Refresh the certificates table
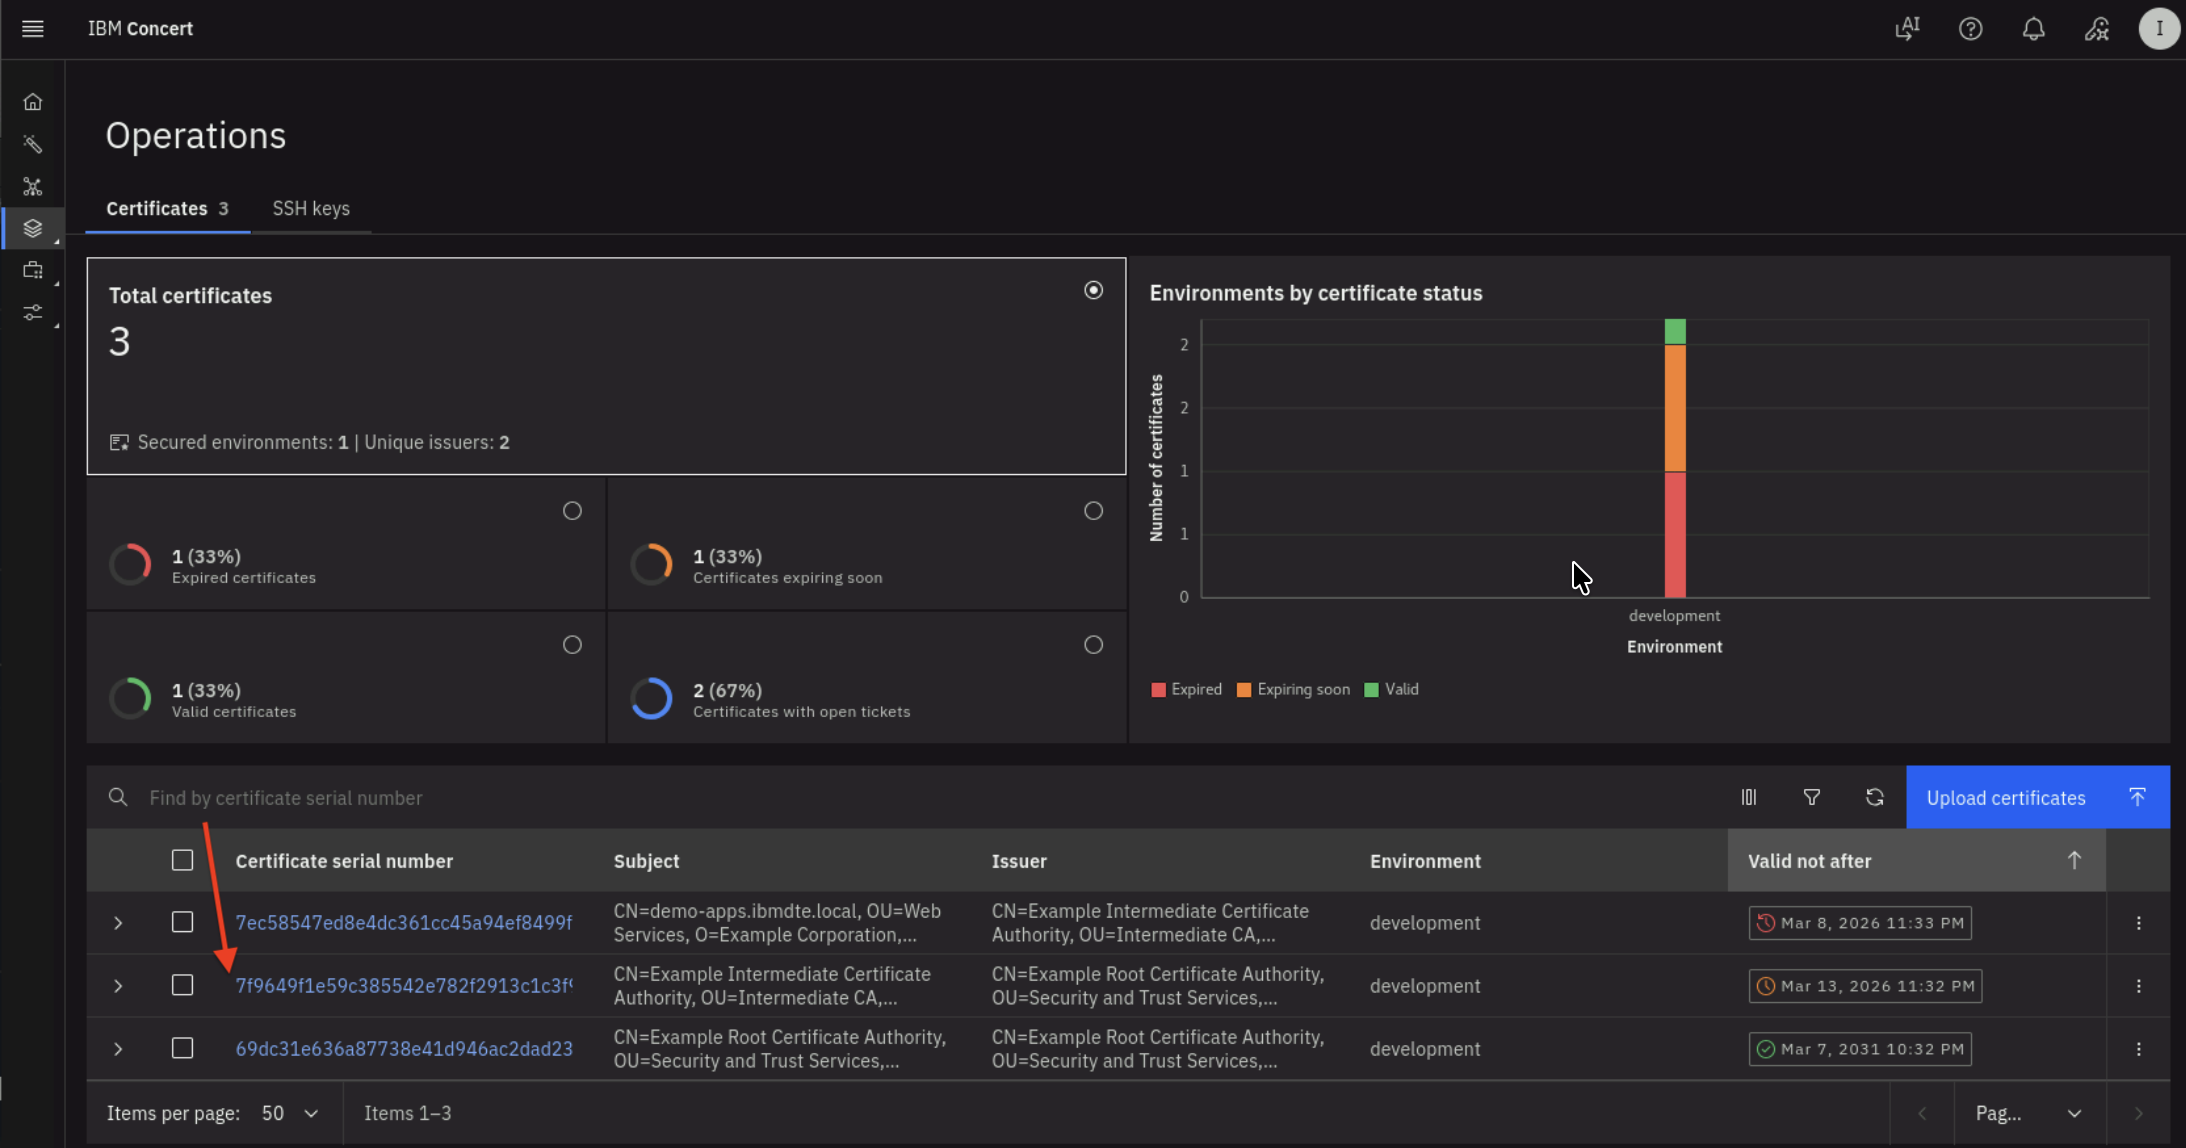 1874,797
